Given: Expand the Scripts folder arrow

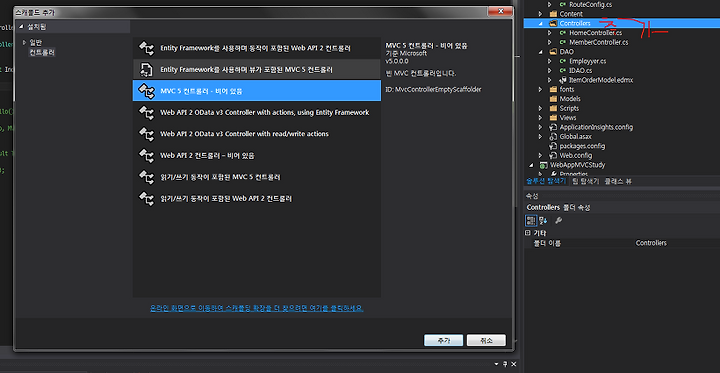Looking at the screenshot, I should point(541,108).
